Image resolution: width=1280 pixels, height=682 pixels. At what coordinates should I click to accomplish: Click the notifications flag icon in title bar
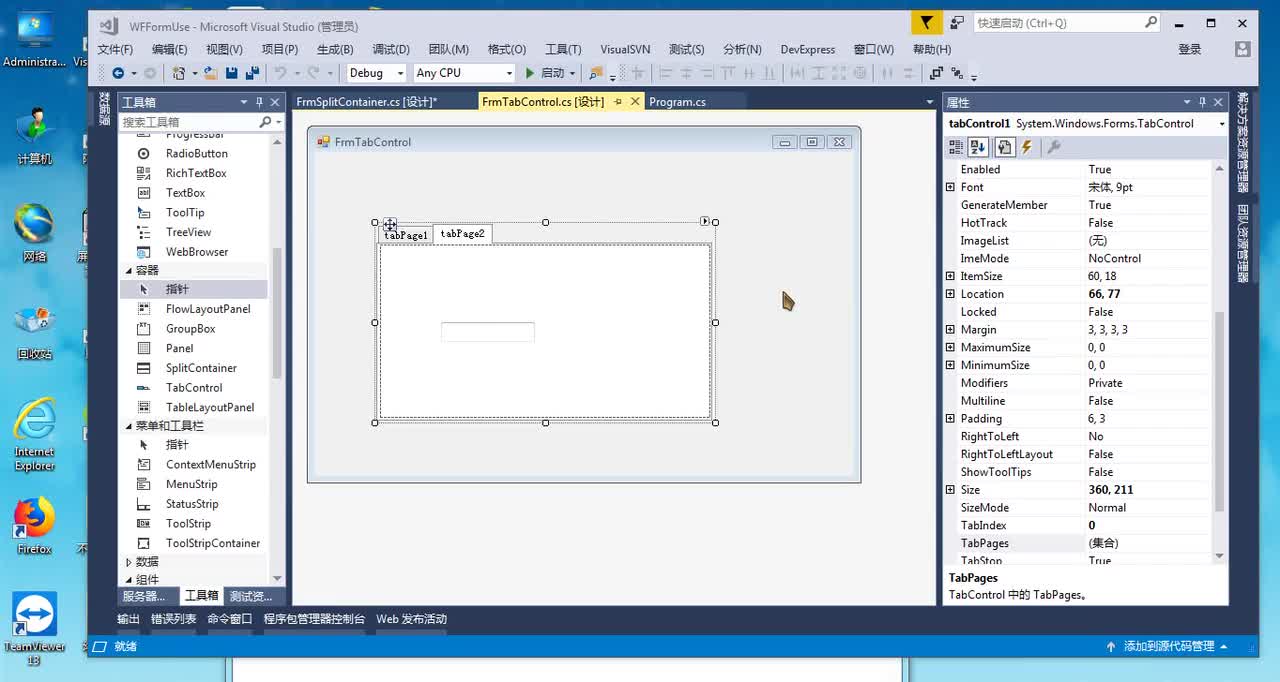(927, 22)
